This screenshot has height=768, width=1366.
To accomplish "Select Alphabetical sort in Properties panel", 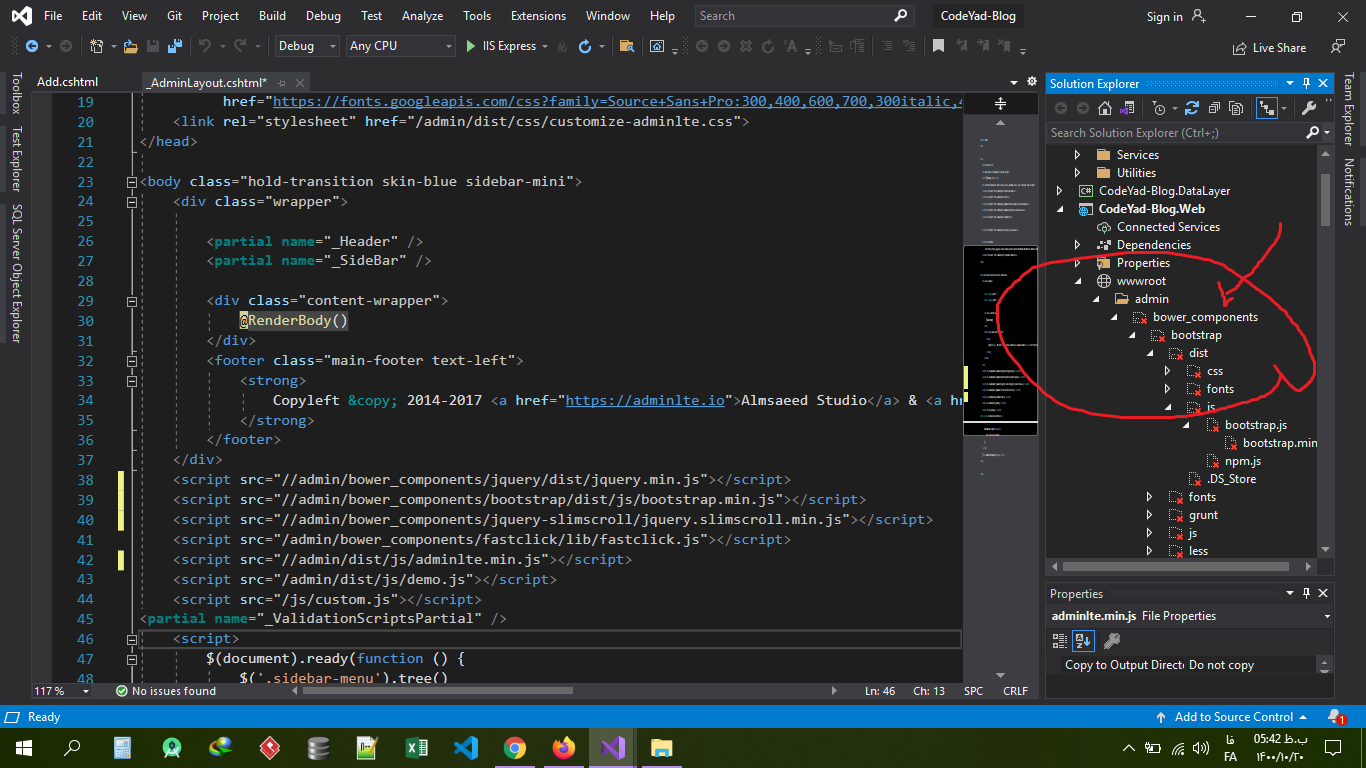I will coord(1085,640).
